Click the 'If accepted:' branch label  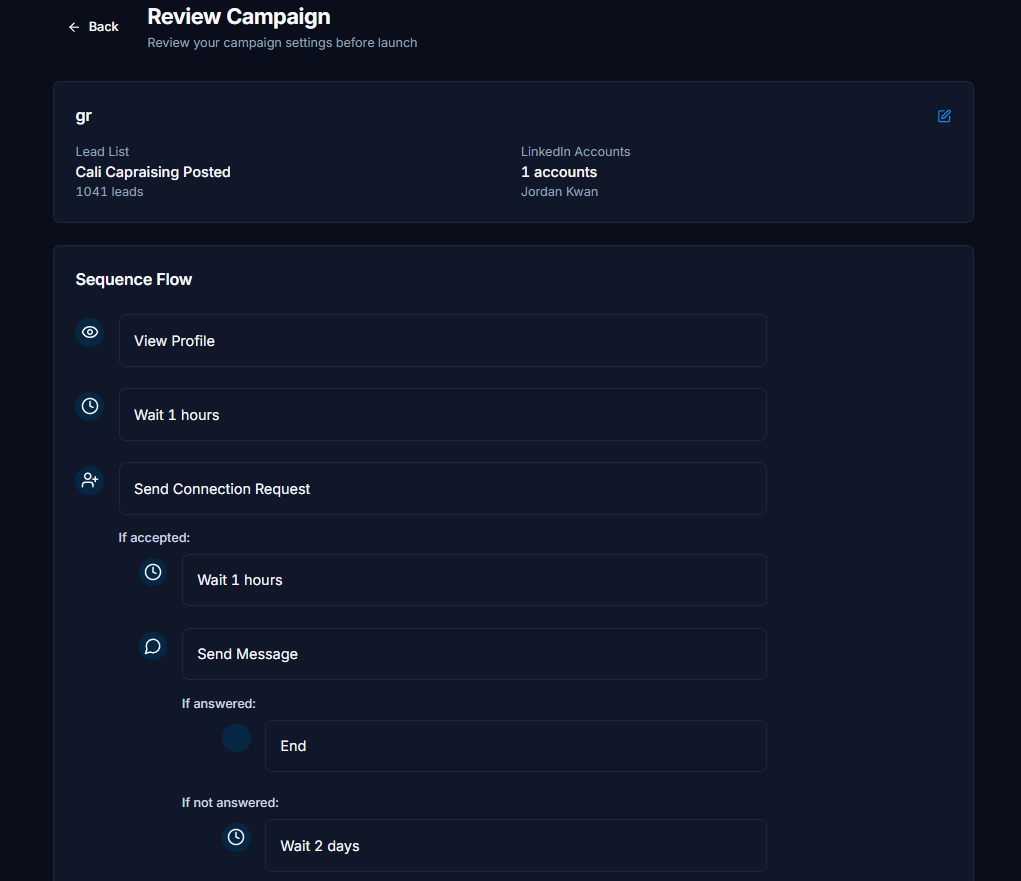coord(154,538)
